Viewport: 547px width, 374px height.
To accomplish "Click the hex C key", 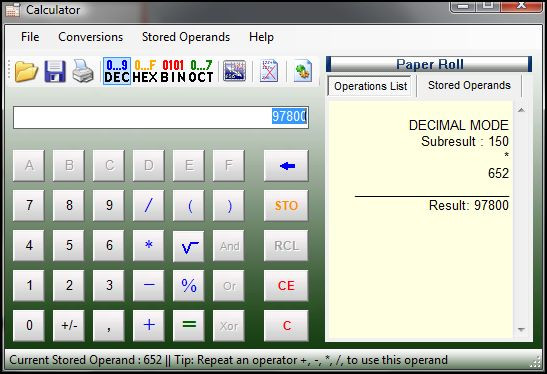I will click(x=108, y=166).
